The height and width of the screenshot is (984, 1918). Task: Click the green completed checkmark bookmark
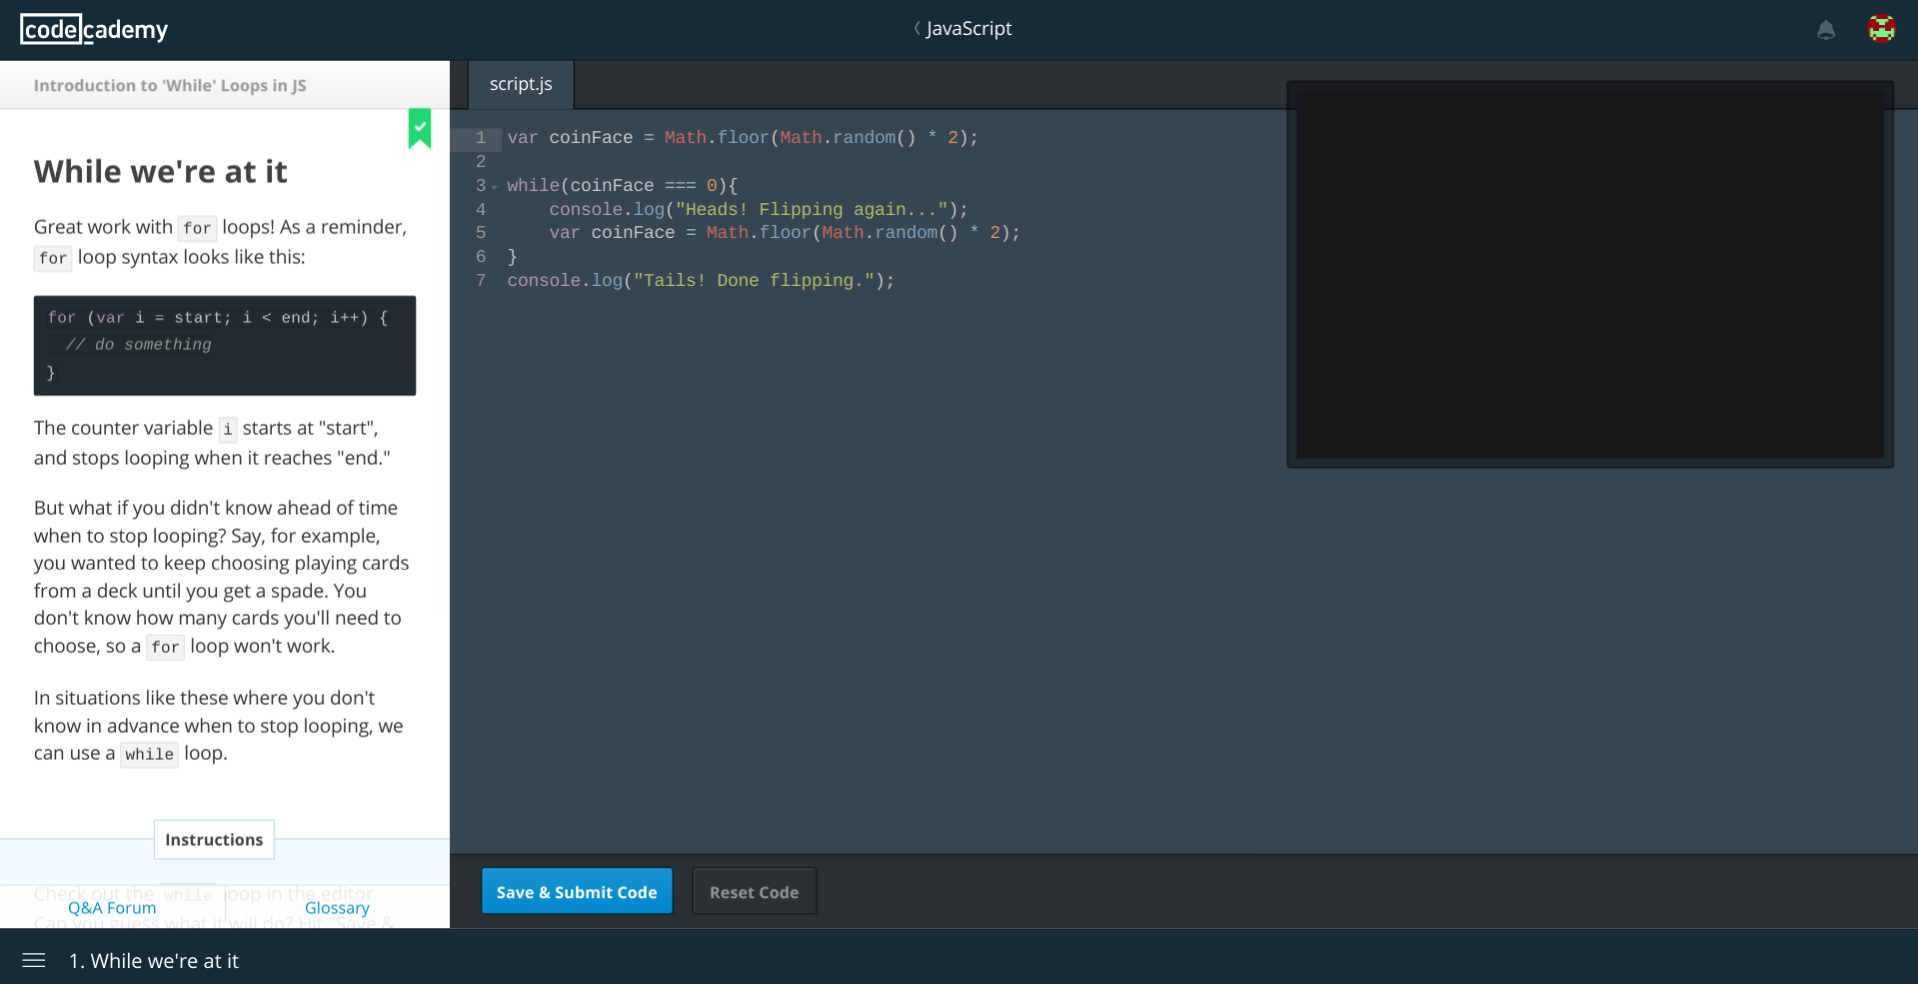(x=420, y=128)
